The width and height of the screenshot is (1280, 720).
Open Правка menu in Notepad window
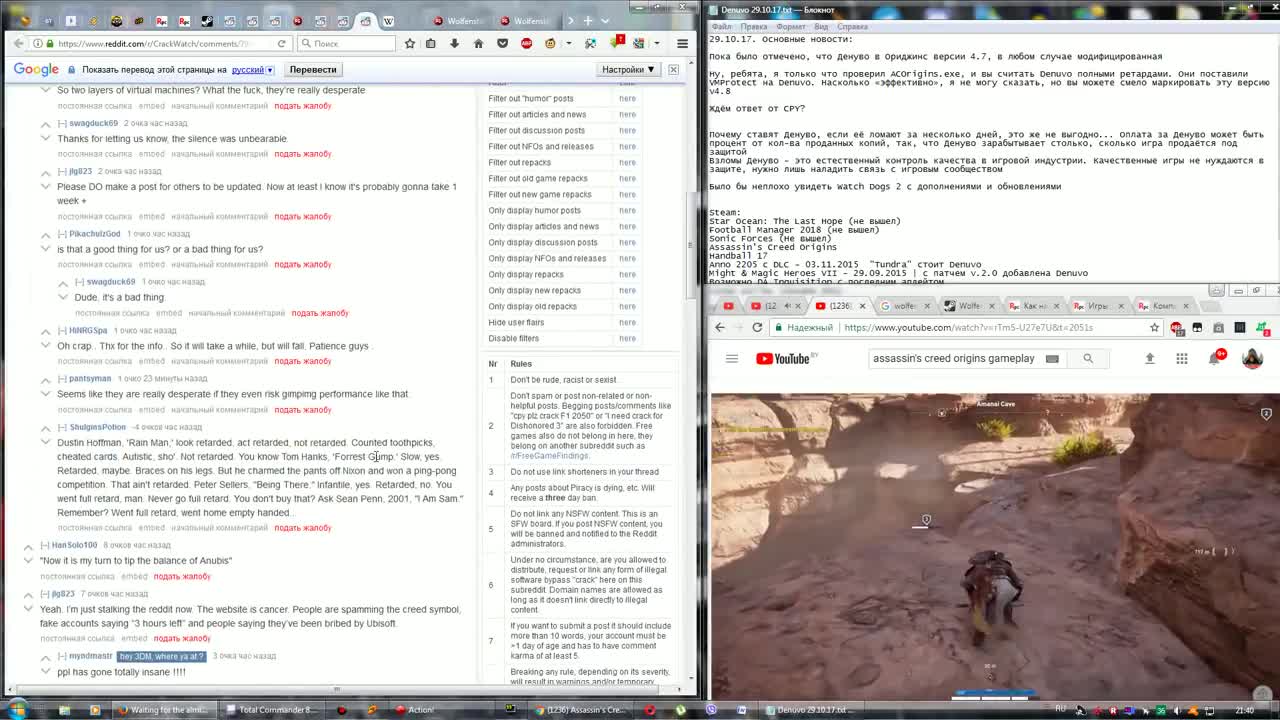click(755, 26)
